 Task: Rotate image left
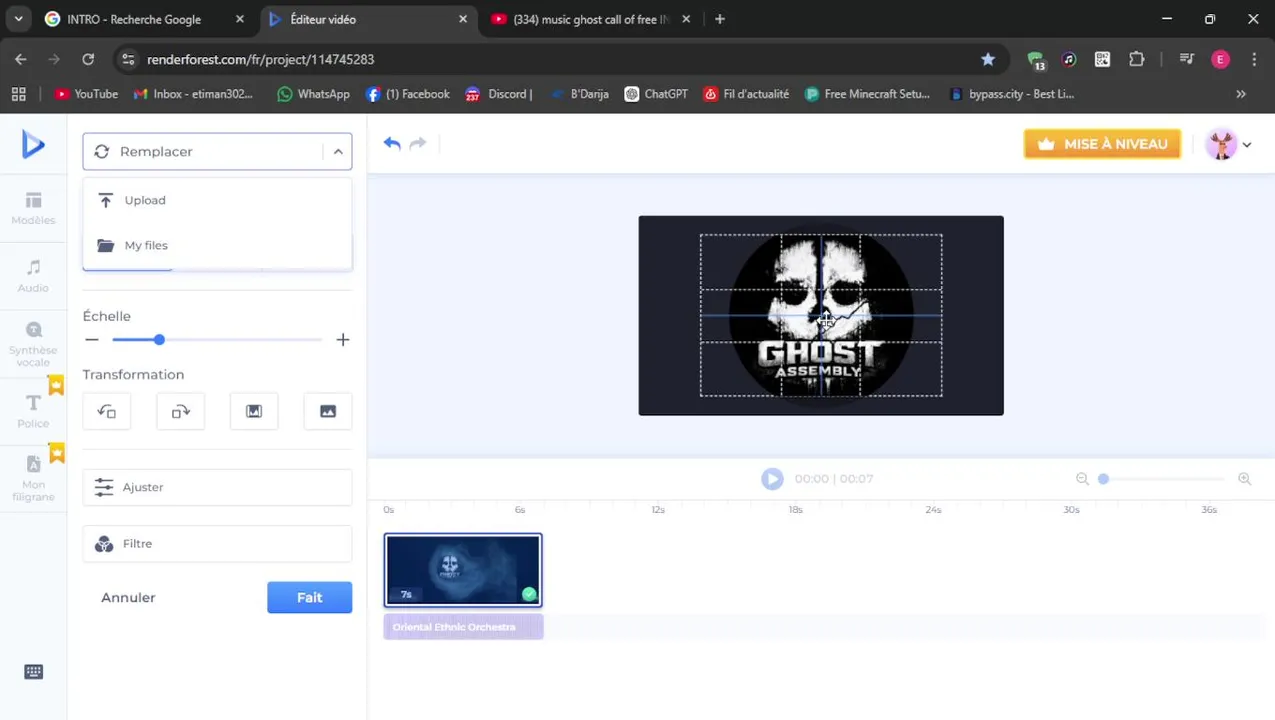click(107, 411)
